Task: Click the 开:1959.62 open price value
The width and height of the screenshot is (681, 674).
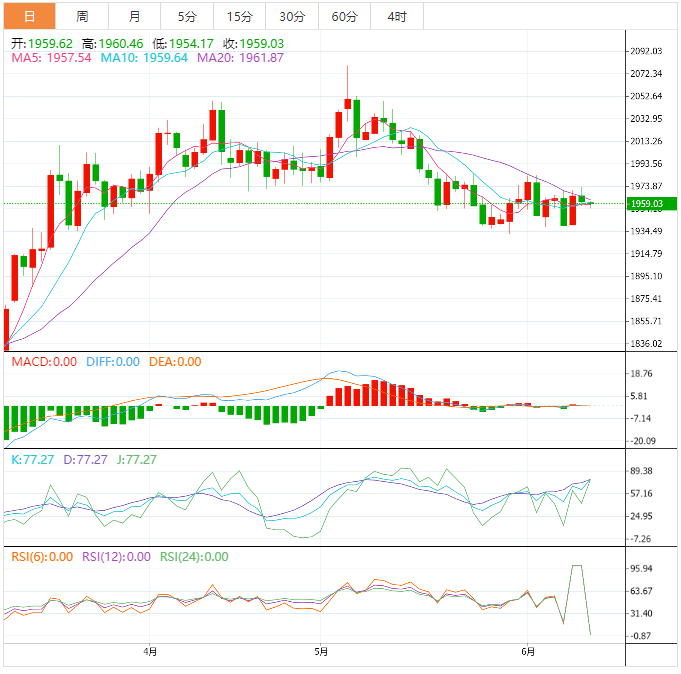Action: 42,43
